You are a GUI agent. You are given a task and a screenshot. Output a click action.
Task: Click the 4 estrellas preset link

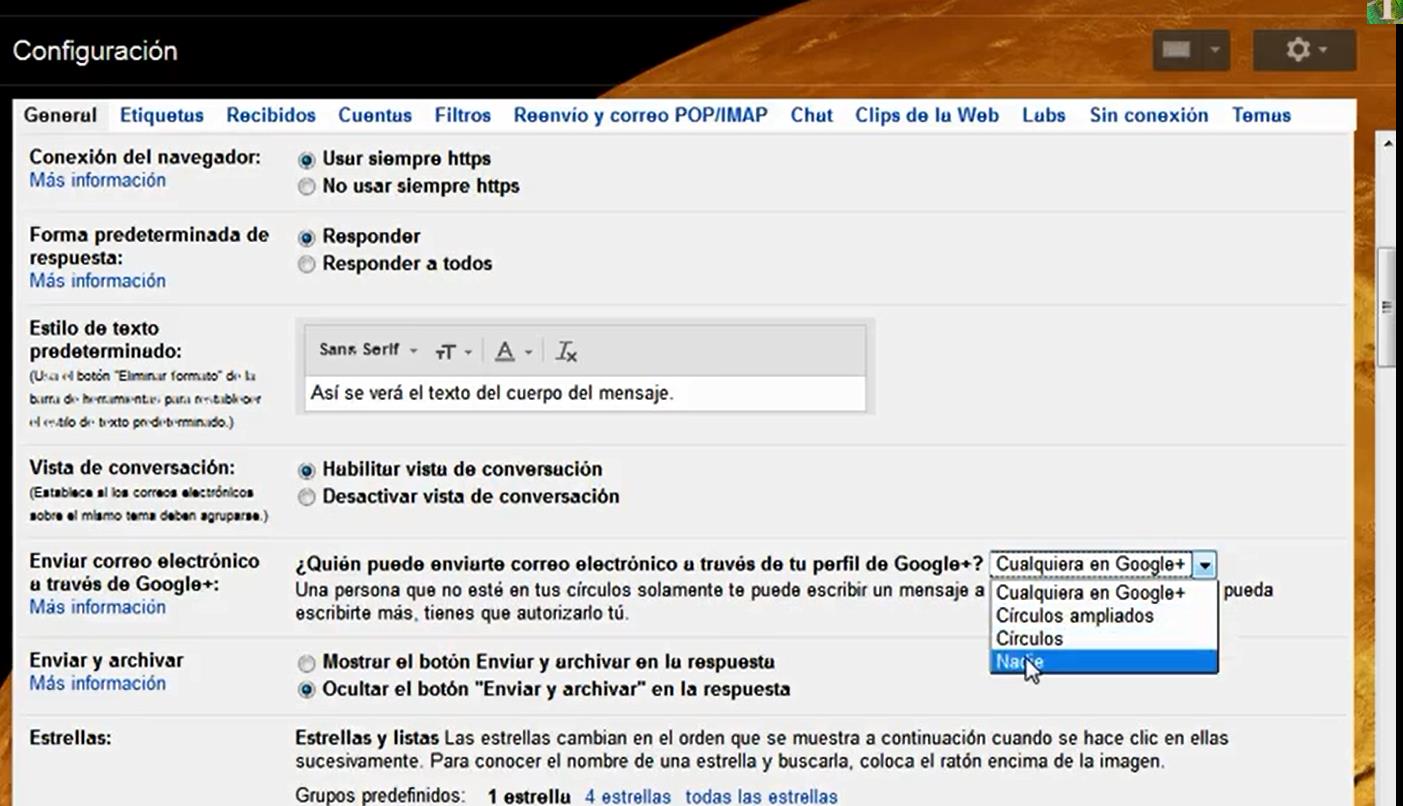628,797
